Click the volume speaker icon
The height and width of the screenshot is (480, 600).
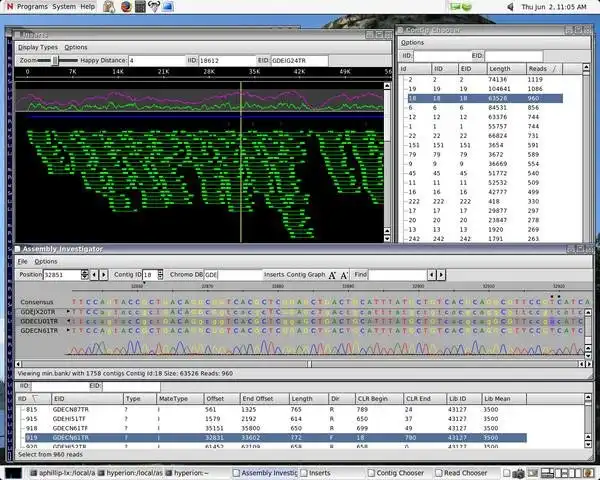510,7
